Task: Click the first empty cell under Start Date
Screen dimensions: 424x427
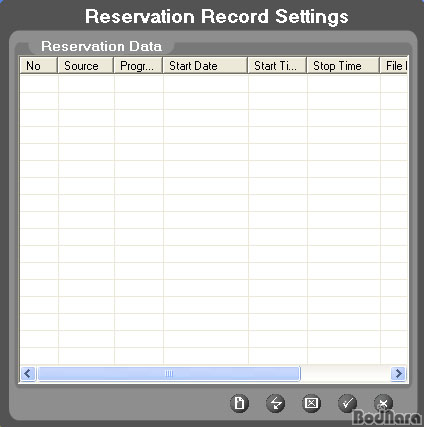Action: [206, 84]
